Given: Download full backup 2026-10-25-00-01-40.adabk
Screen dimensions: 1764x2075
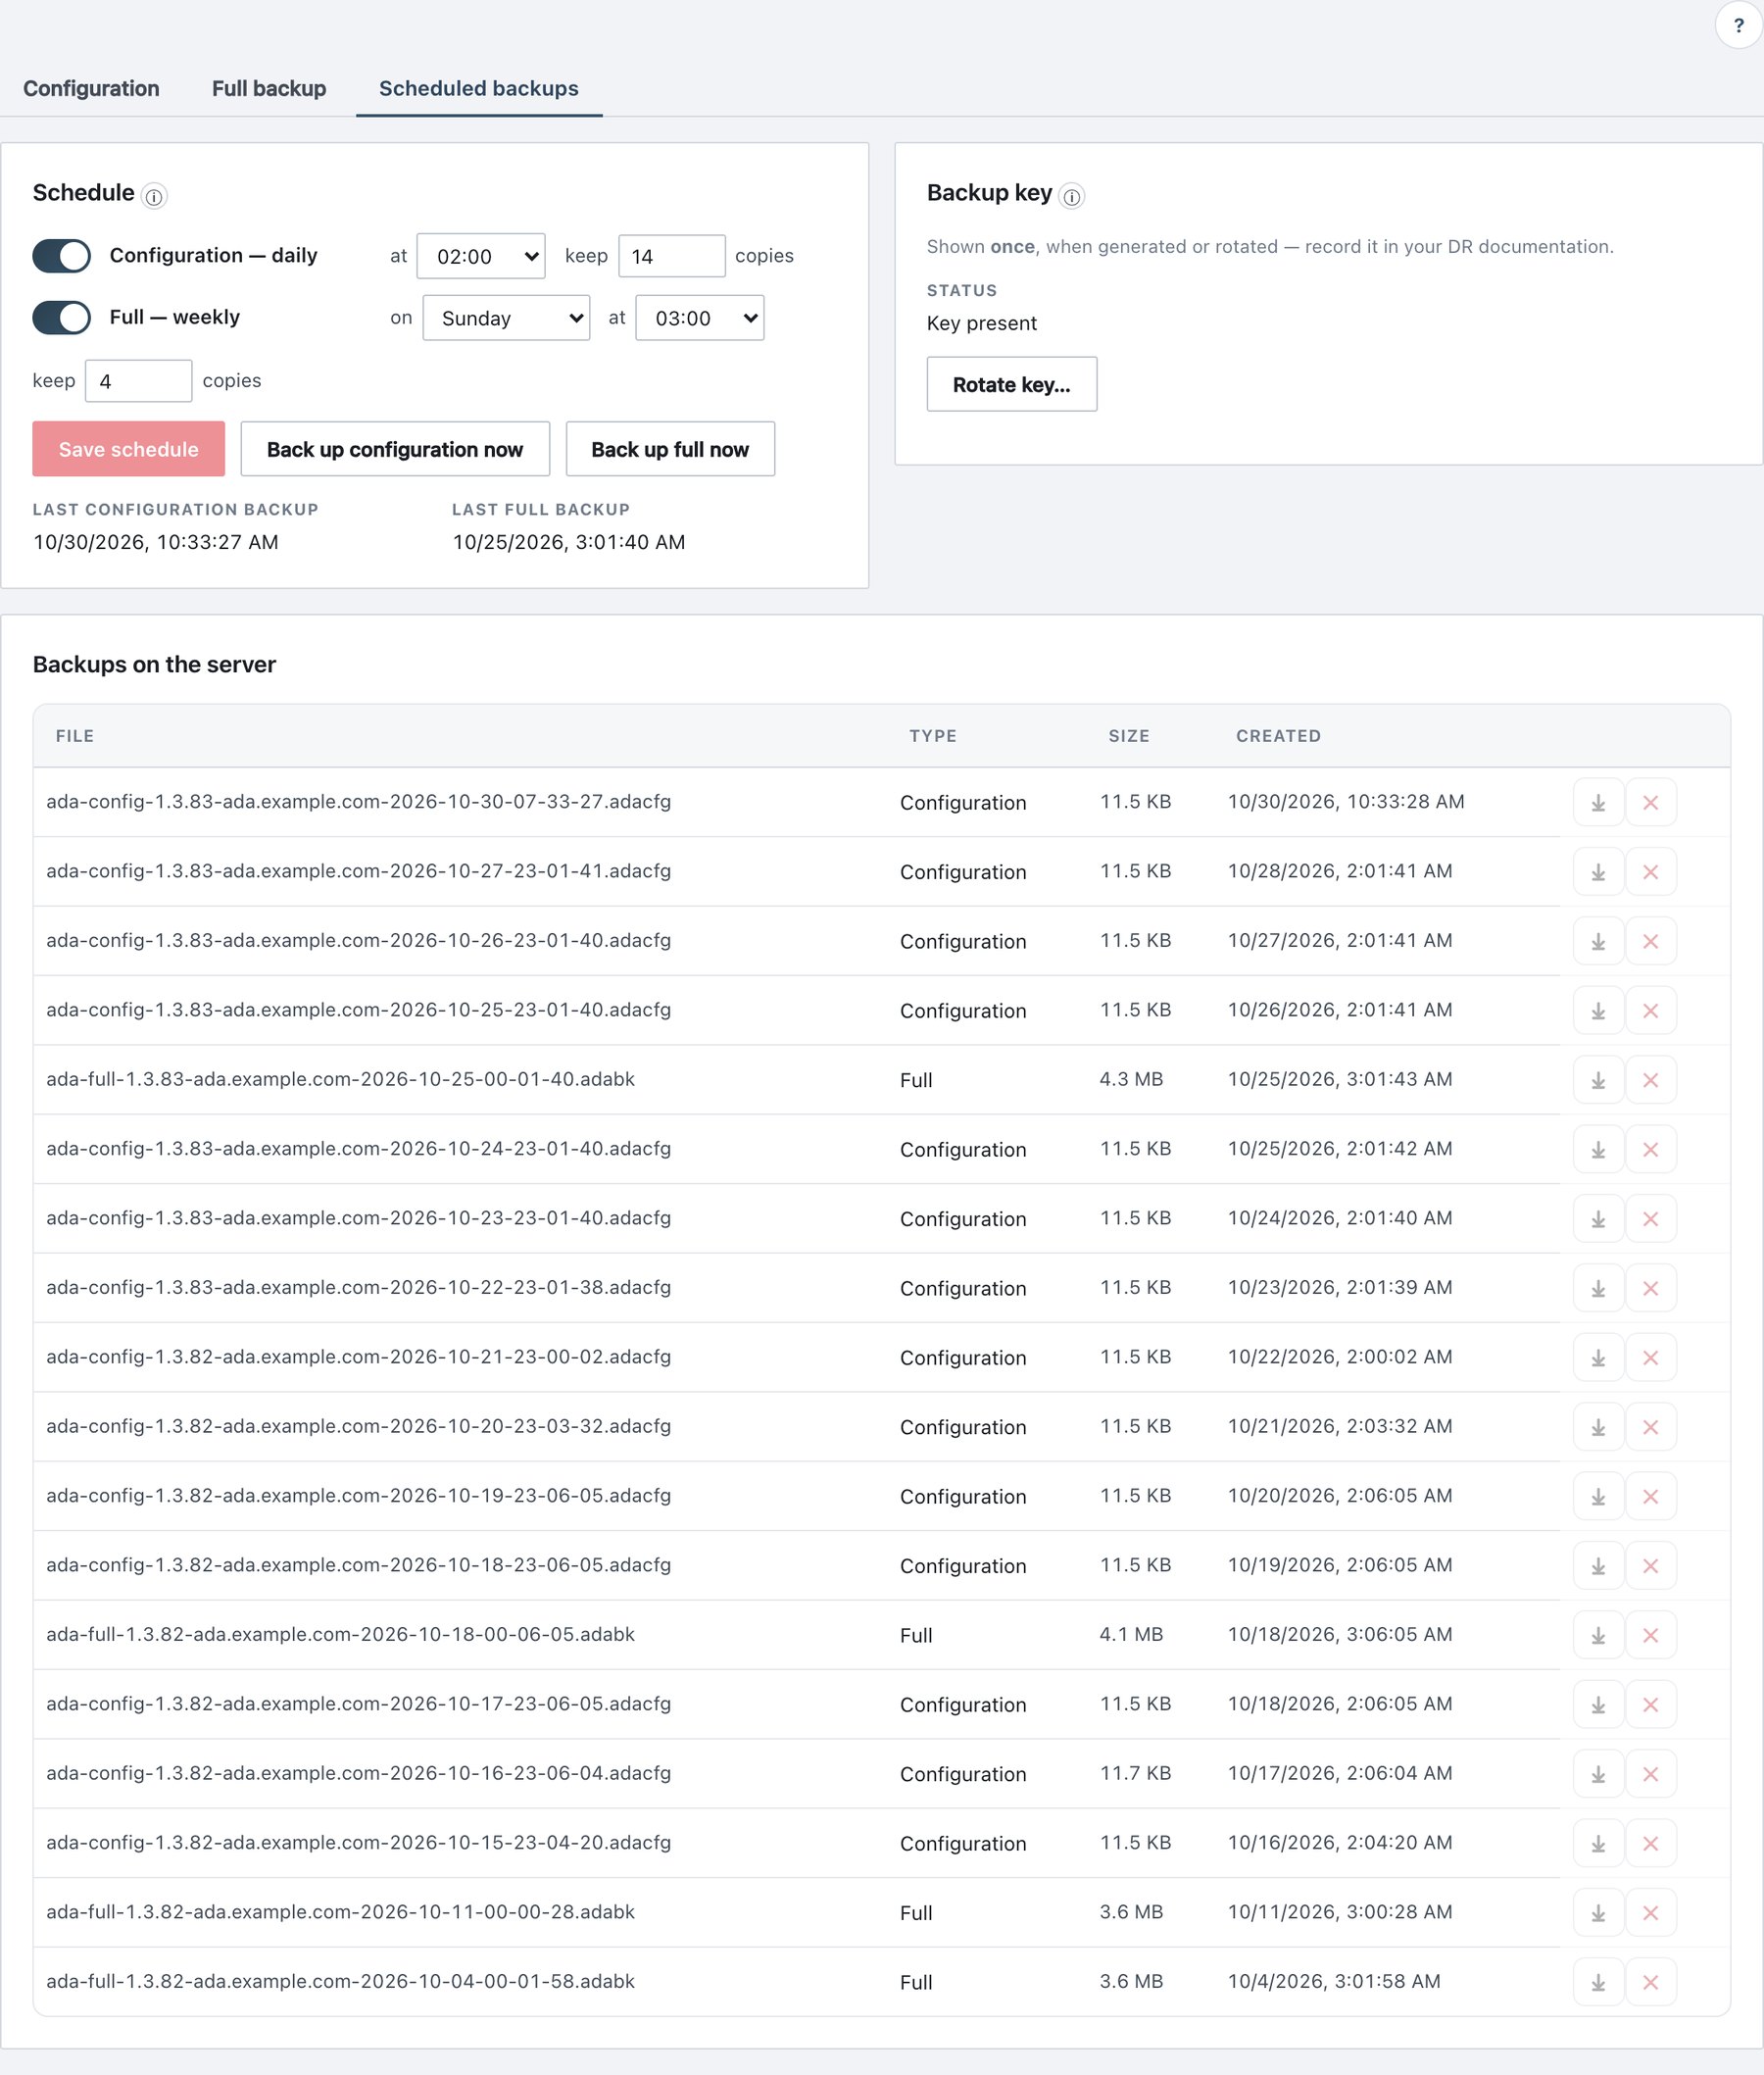Looking at the screenshot, I should click(1598, 1080).
